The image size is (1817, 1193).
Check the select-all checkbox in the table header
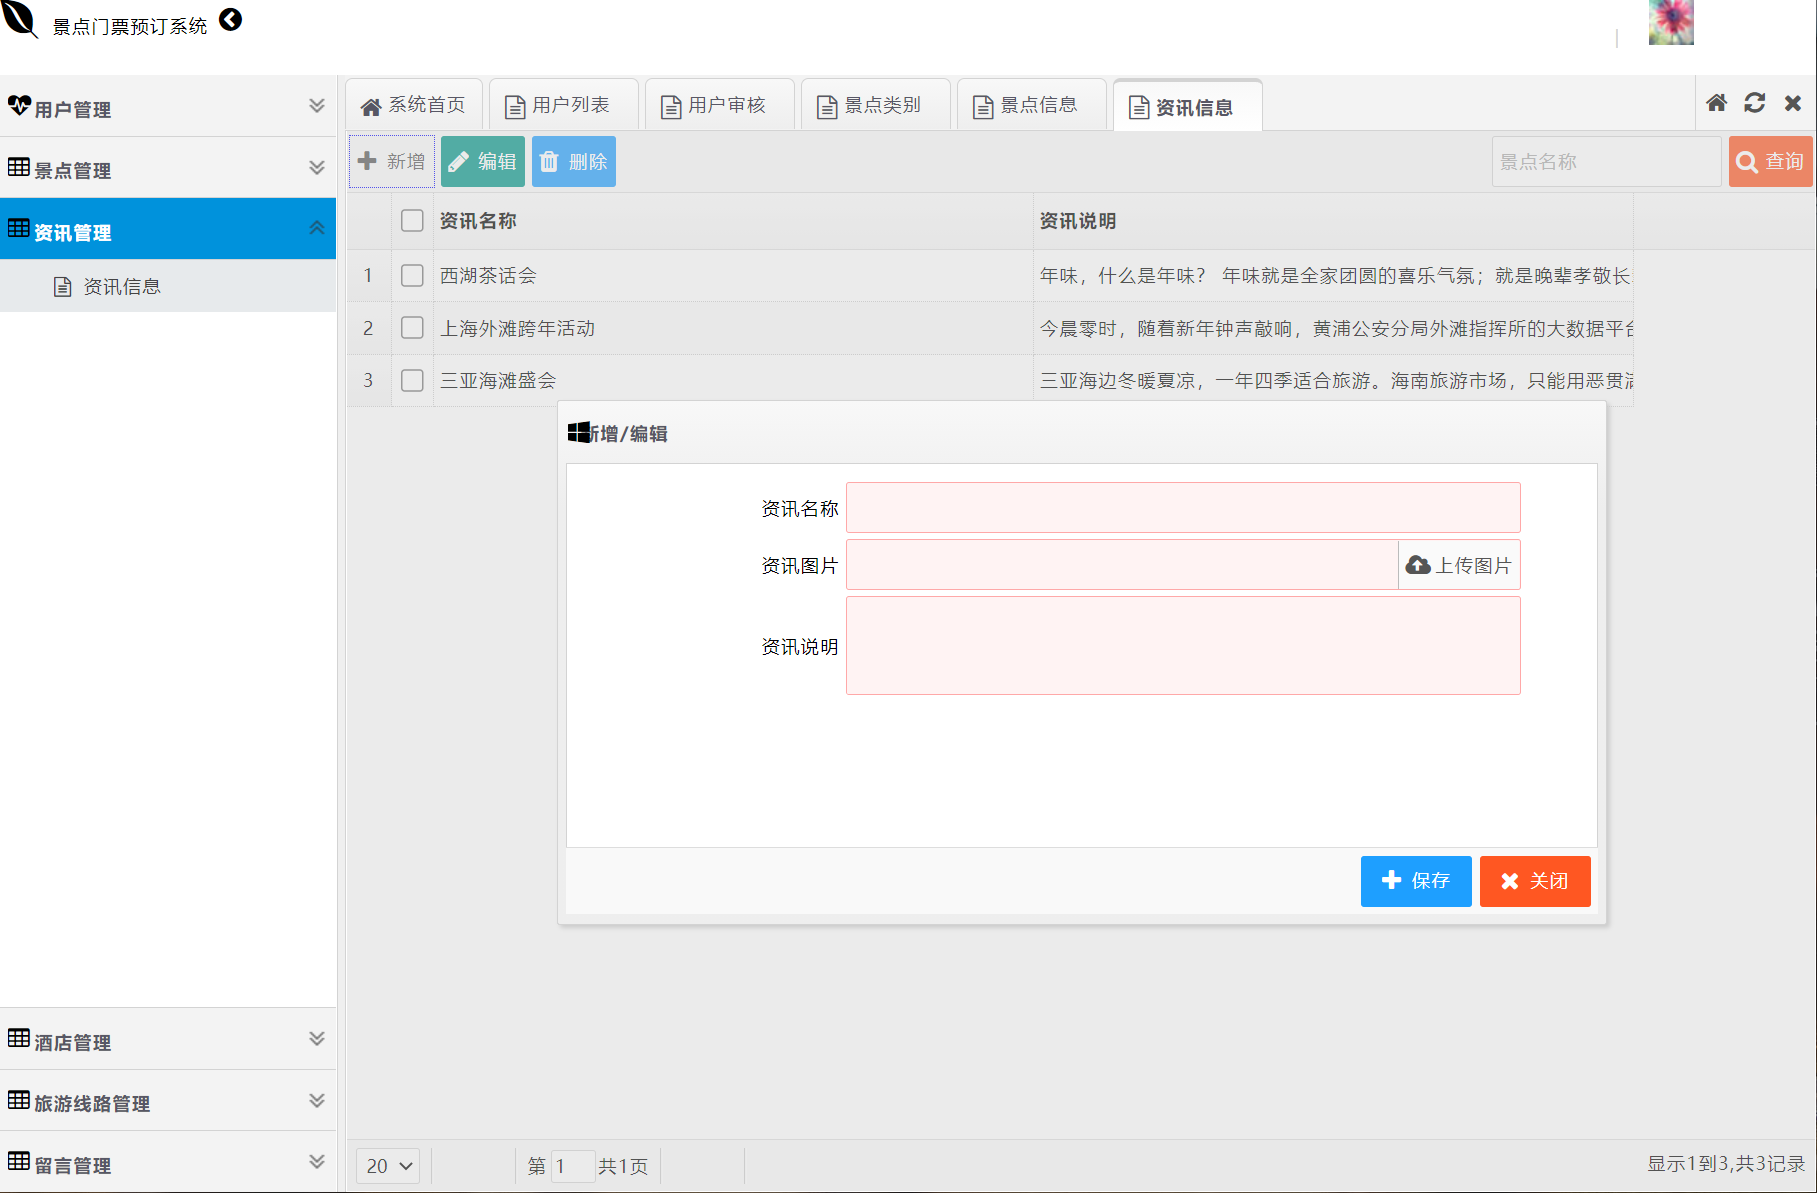(411, 220)
